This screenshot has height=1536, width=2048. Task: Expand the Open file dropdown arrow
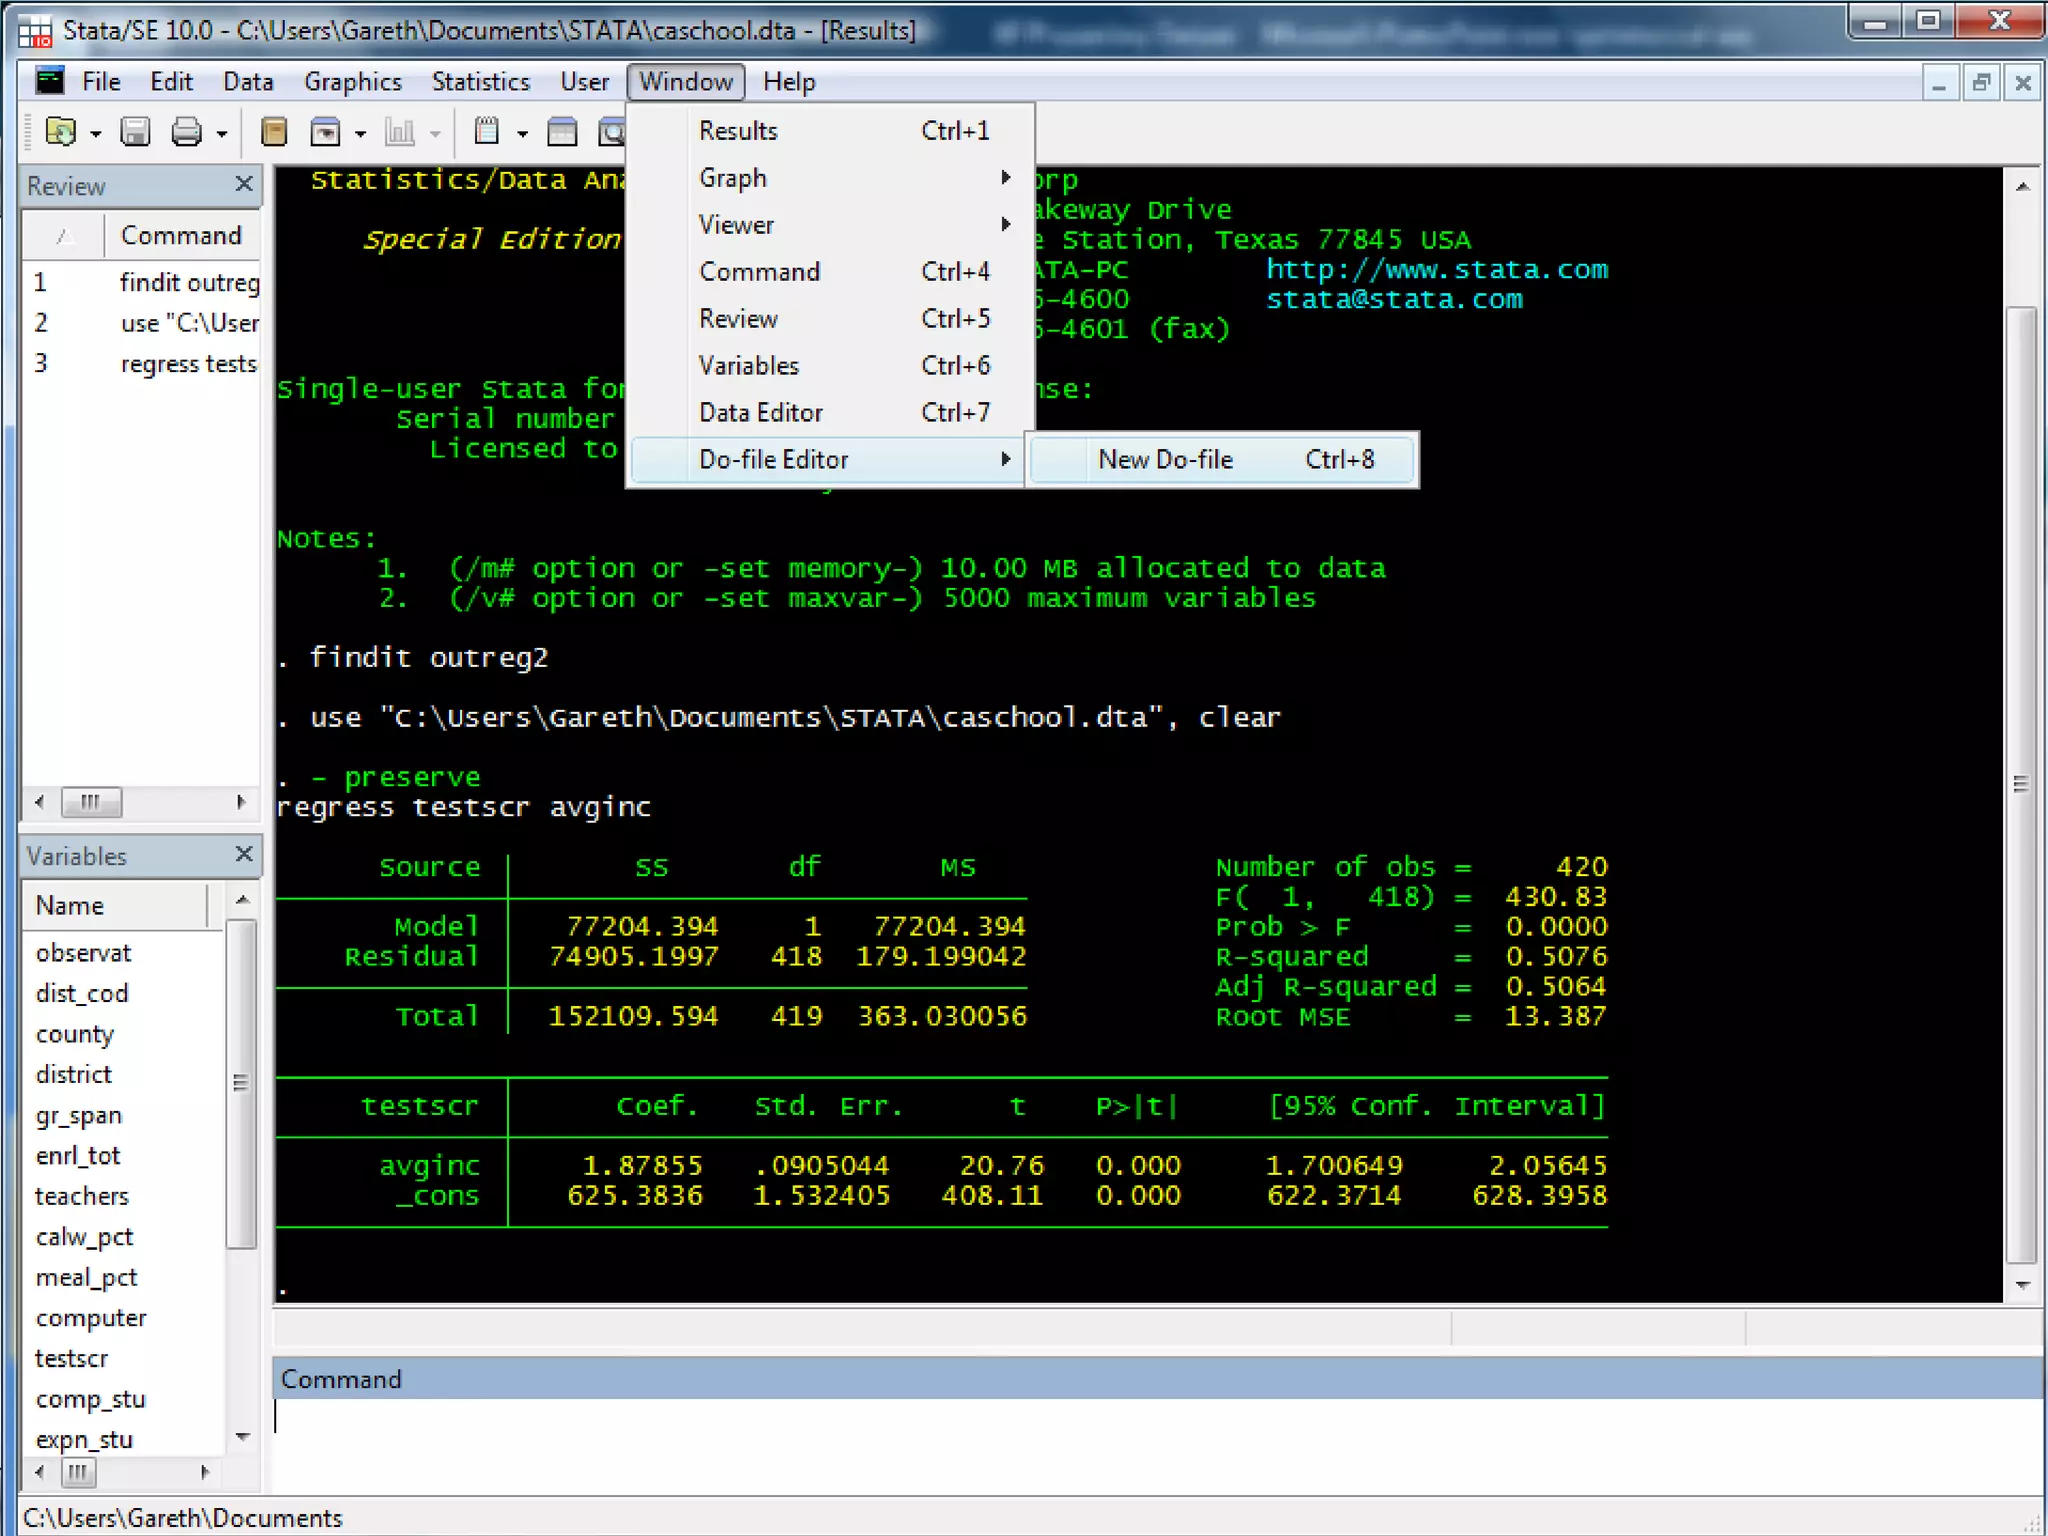[x=96, y=134]
